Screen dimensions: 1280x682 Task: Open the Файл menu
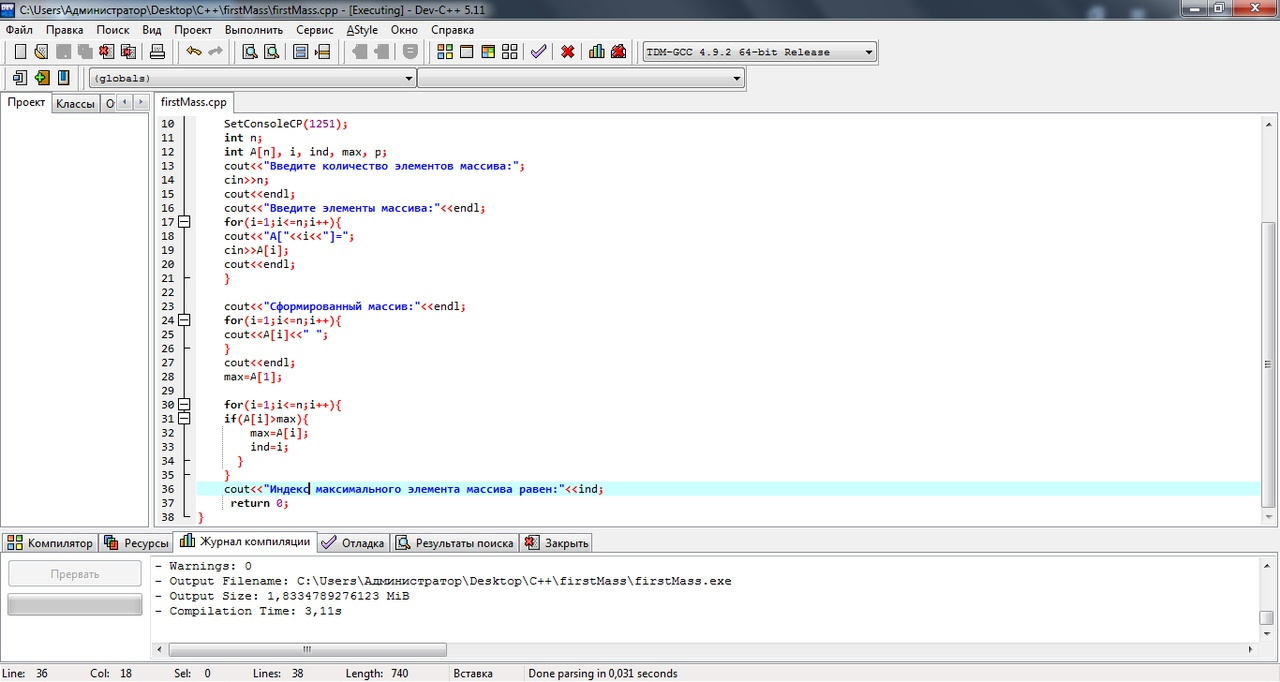point(19,30)
